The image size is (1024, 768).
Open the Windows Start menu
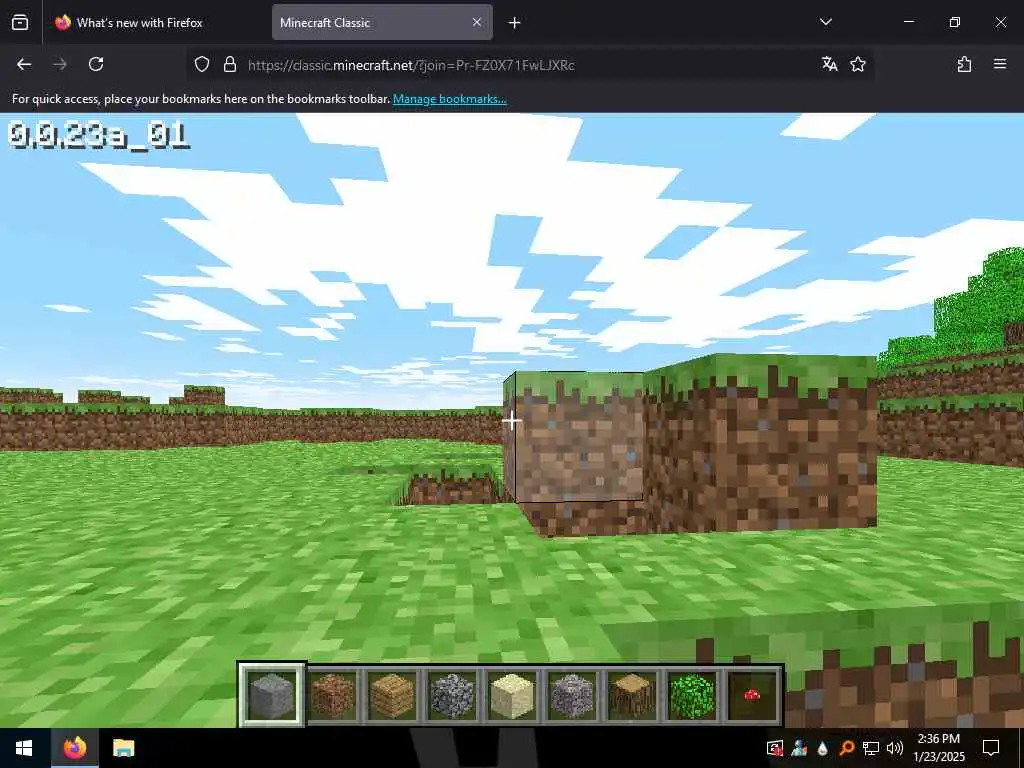point(24,748)
